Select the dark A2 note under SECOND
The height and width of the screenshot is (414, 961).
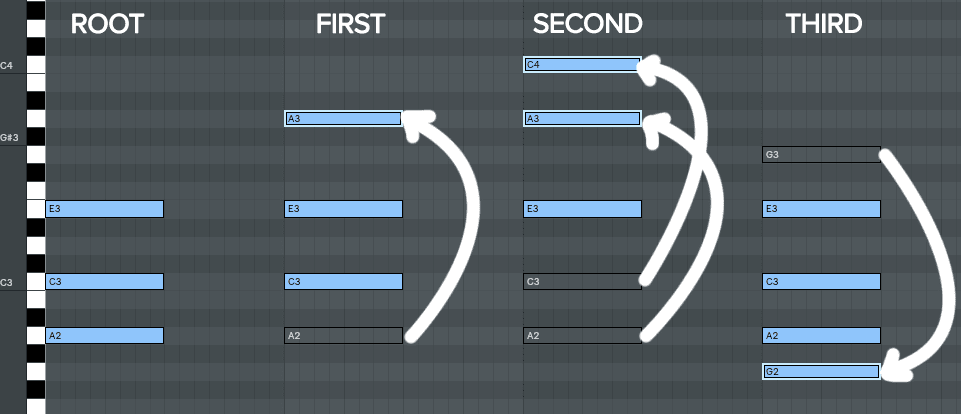(581, 336)
